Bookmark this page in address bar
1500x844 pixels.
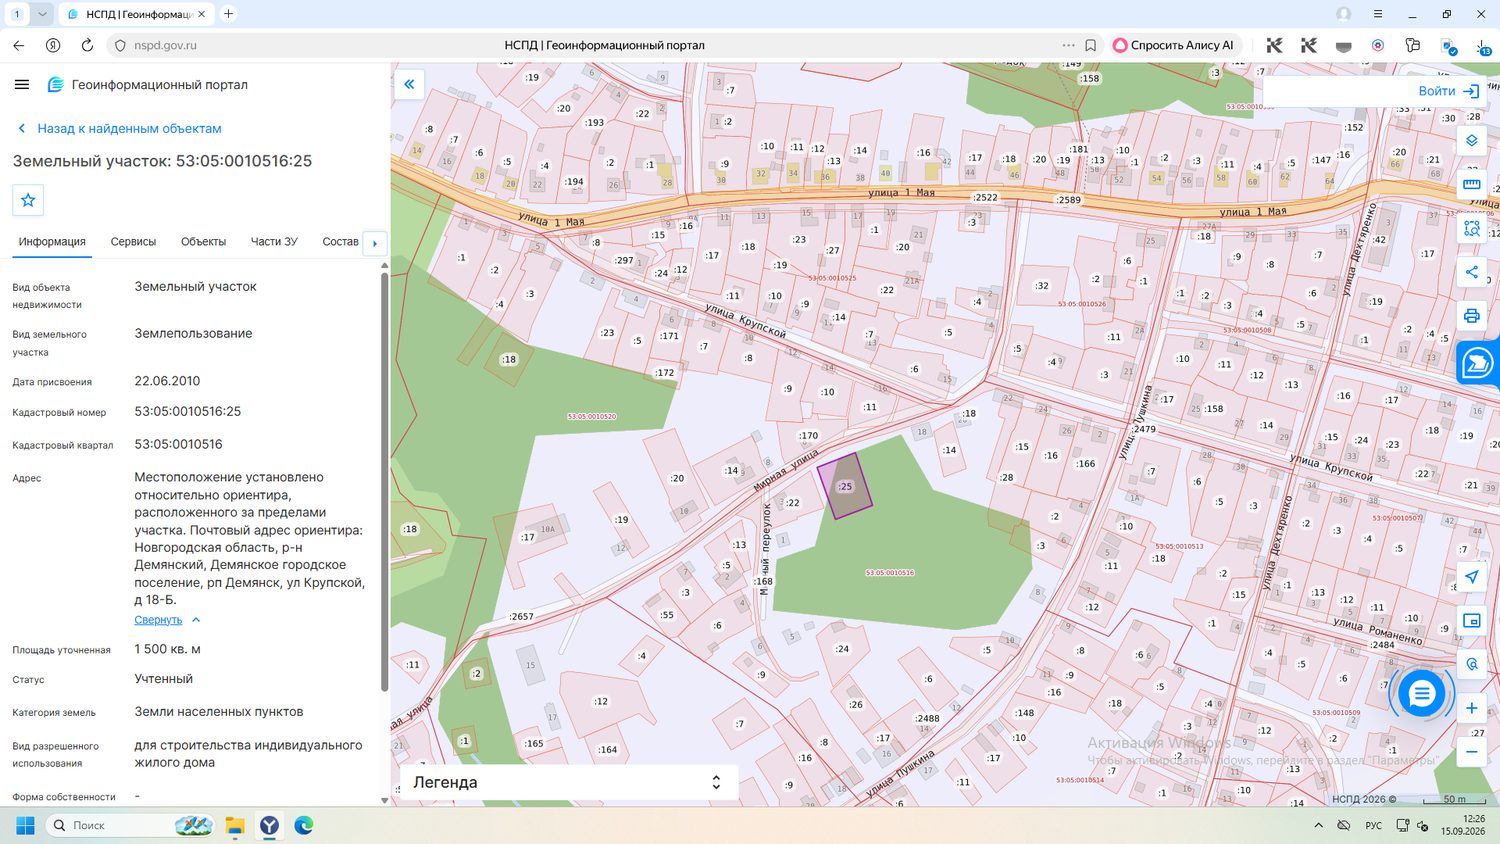pos(1090,45)
